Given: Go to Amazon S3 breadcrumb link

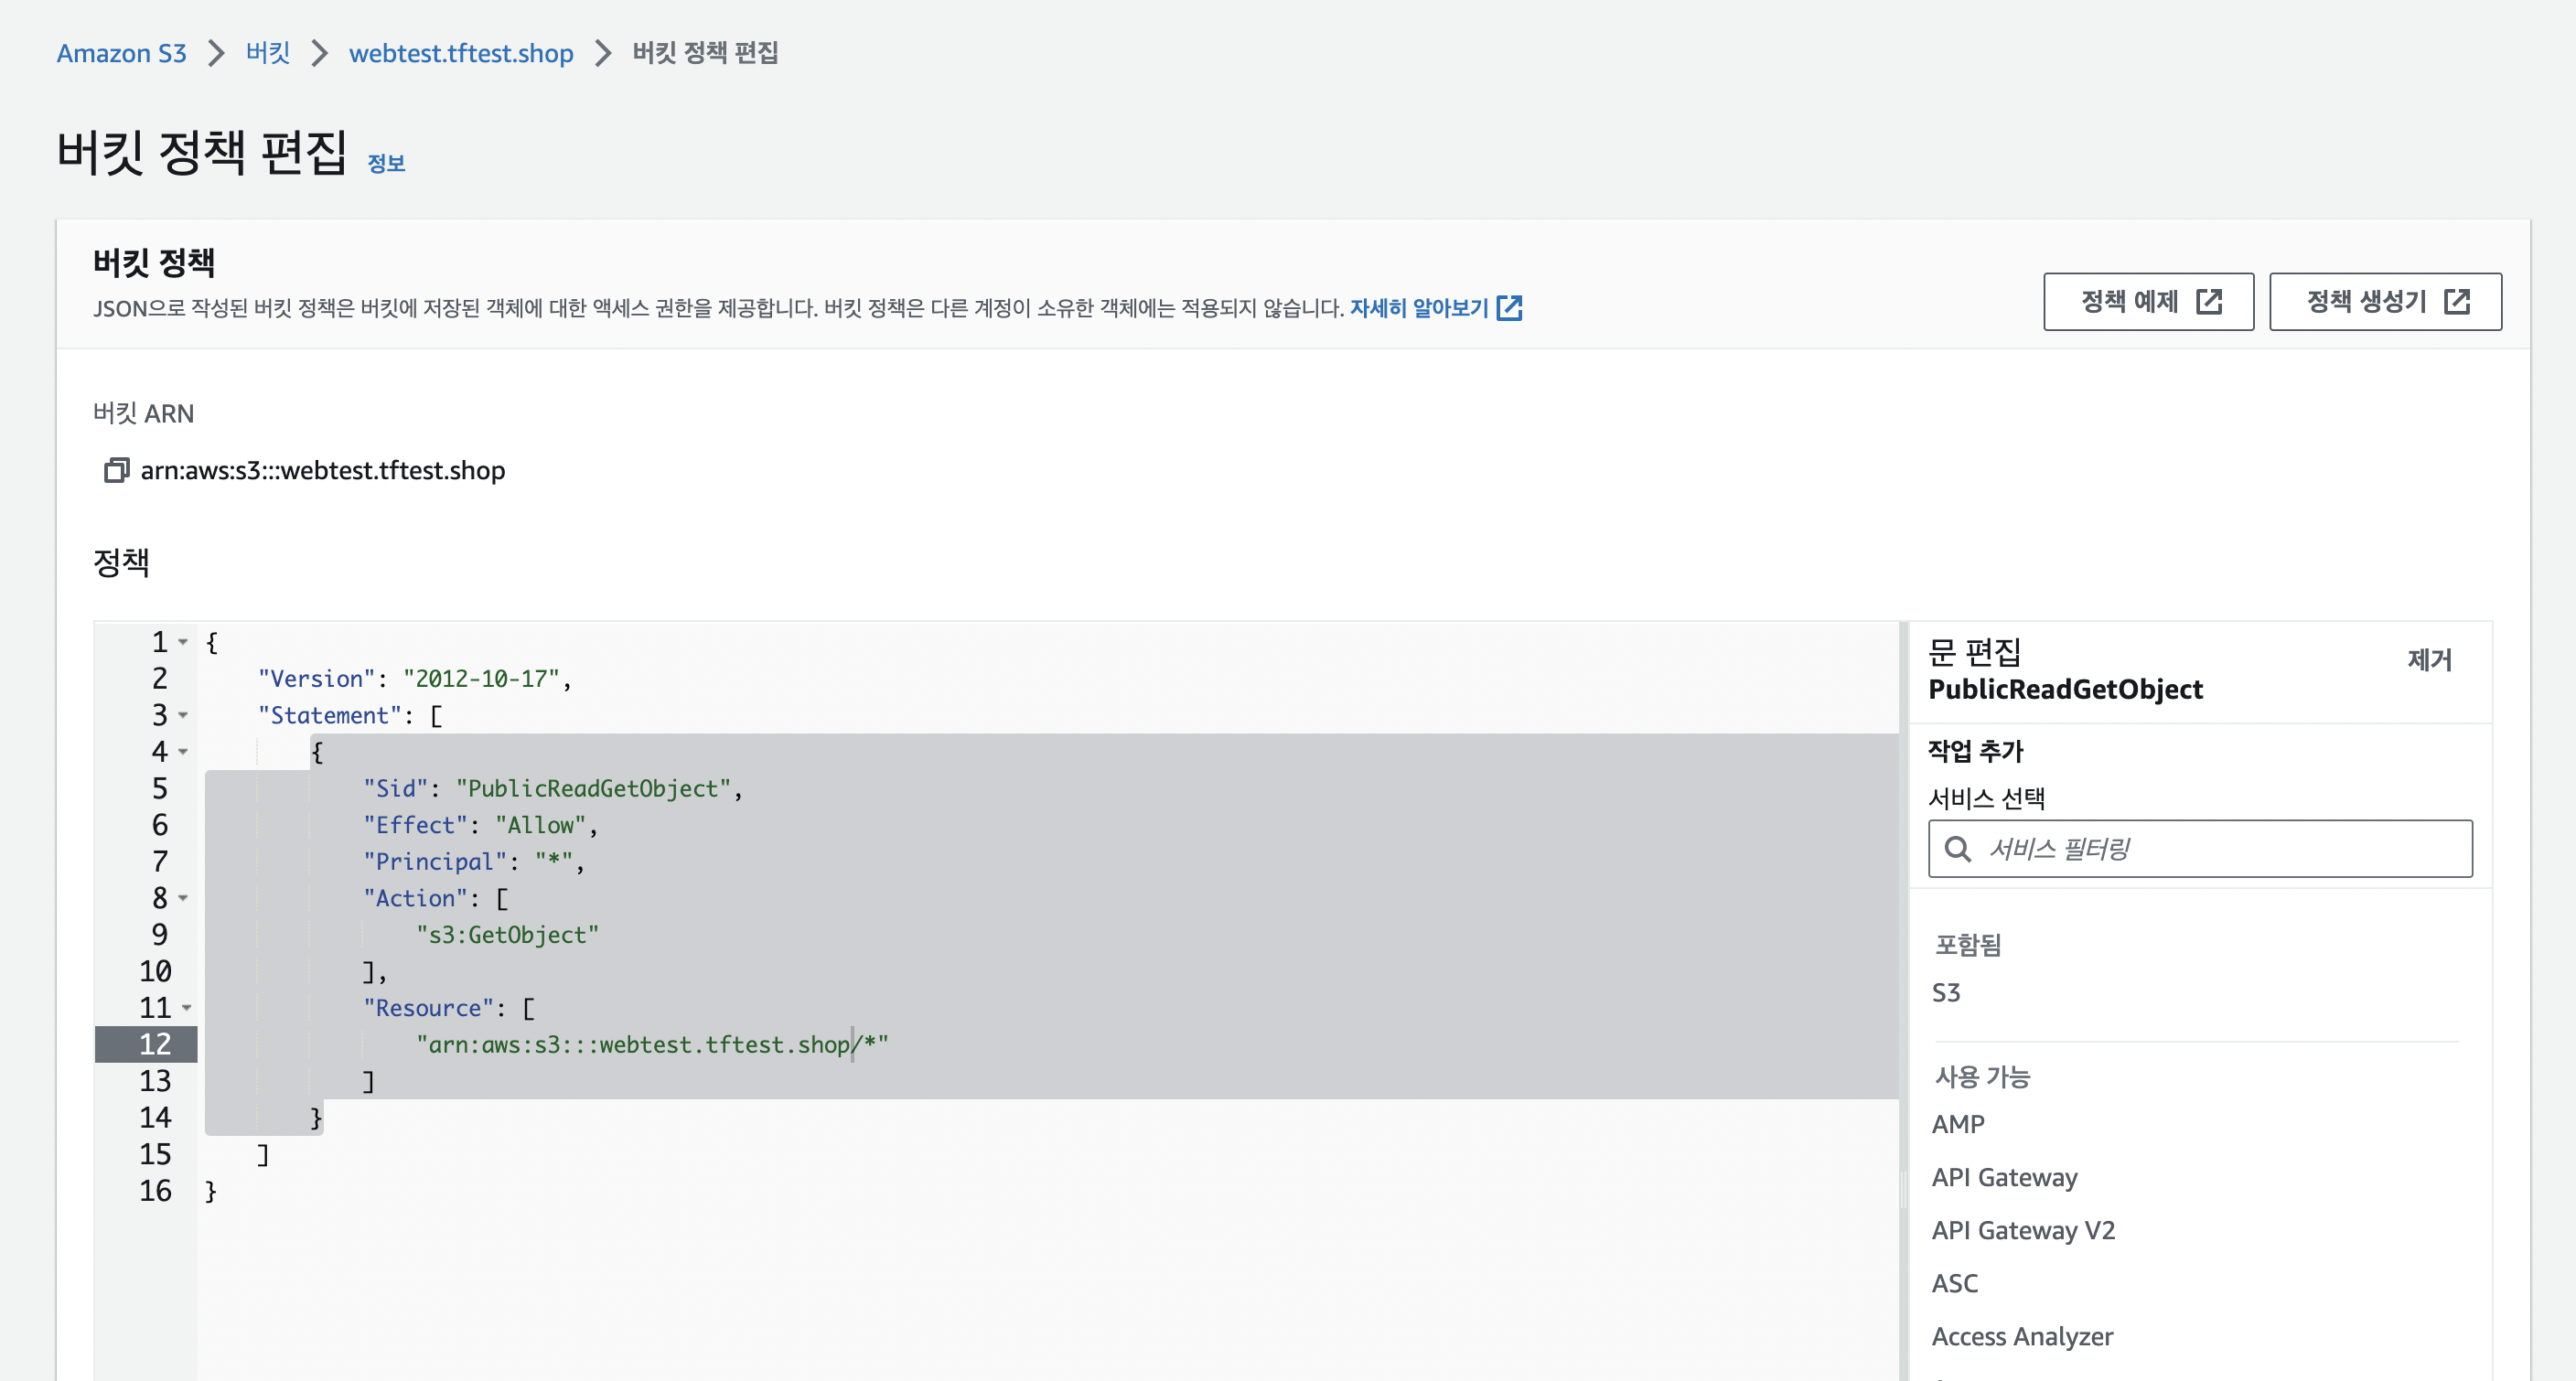Looking at the screenshot, I should pyautogui.click(x=121, y=53).
